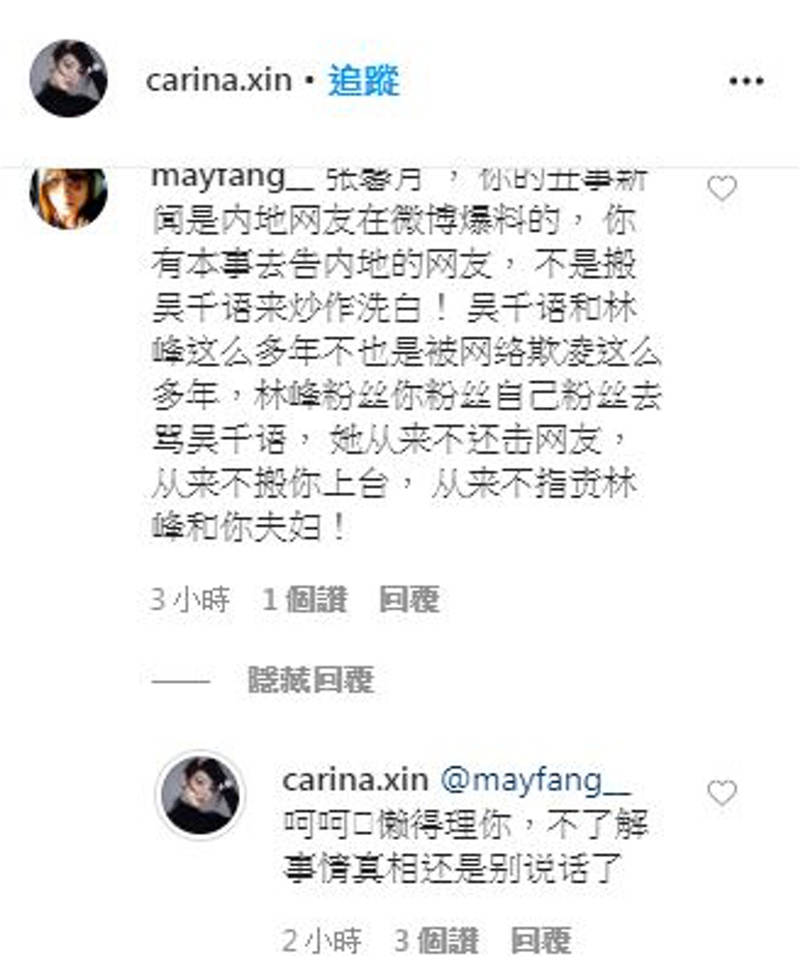The width and height of the screenshot is (800, 973).
Task: View likes on reply via 3 個讚
Action: click(x=436, y=941)
